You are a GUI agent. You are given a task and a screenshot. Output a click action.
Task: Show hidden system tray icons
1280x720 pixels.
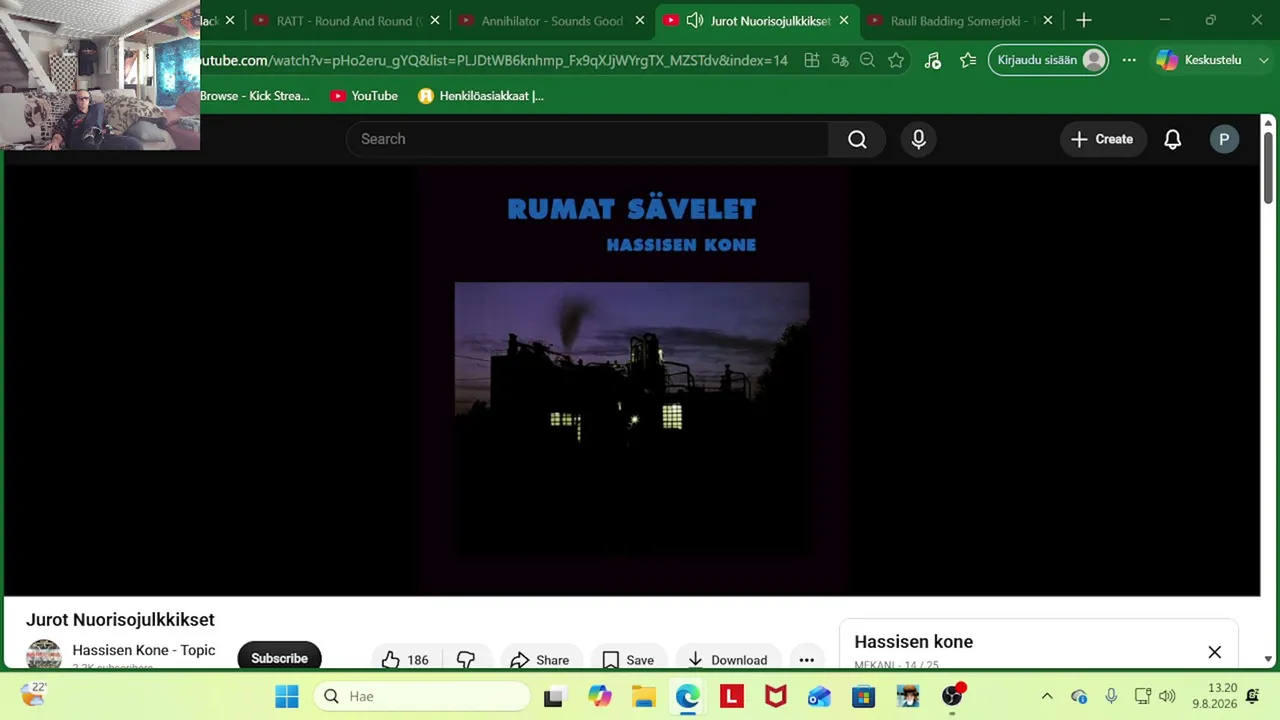click(x=1047, y=696)
